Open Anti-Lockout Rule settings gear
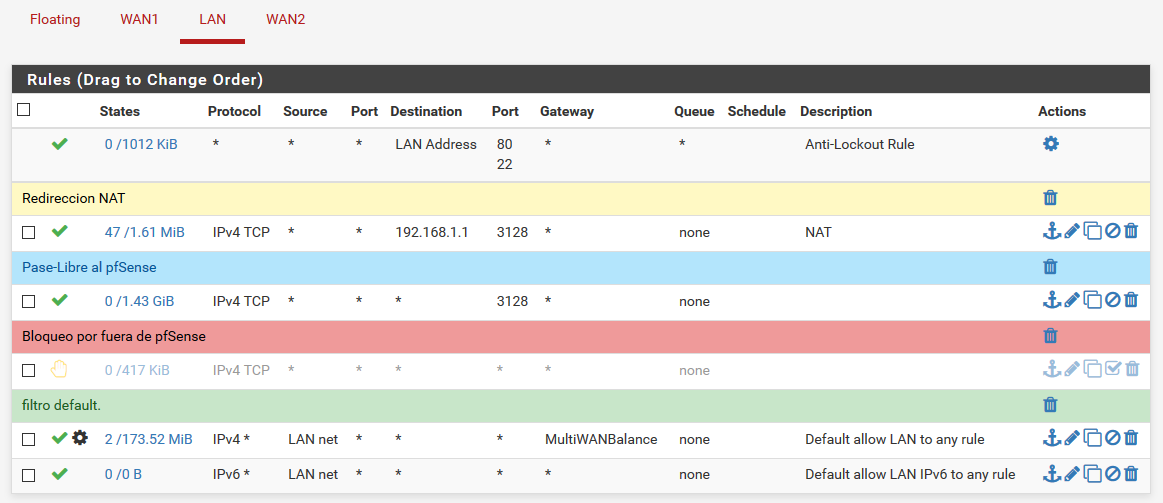The height and width of the screenshot is (503, 1163). click(x=1050, y=144)
